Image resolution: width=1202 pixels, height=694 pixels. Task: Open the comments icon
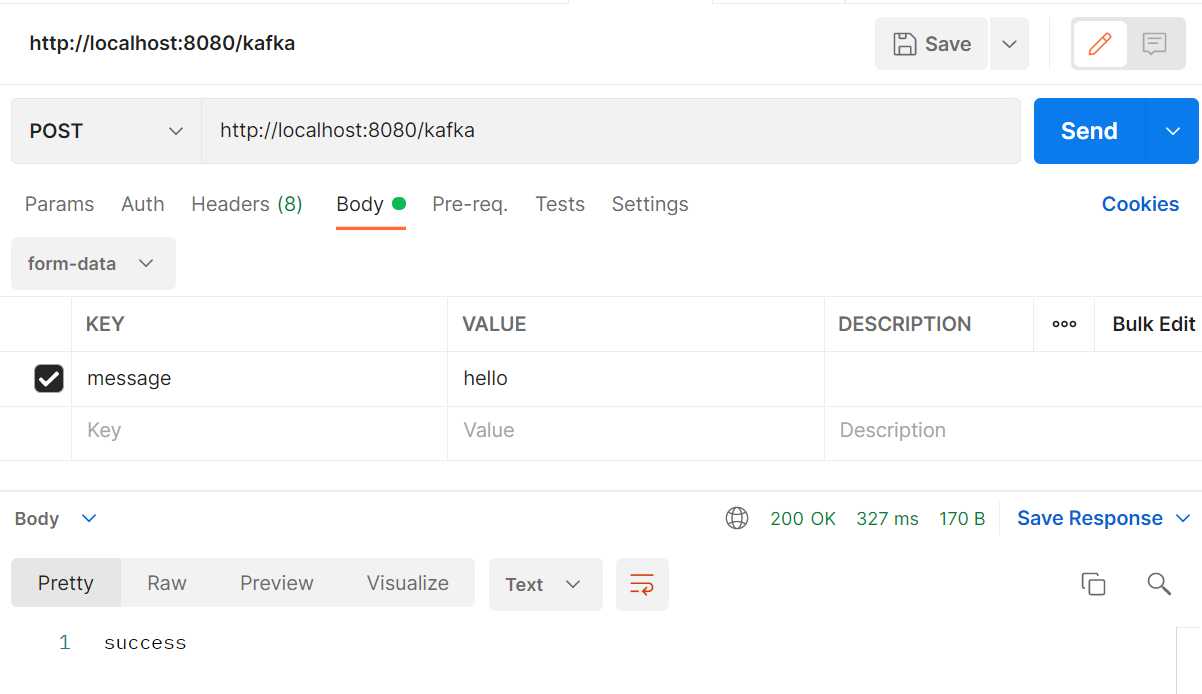[1155, 44]
